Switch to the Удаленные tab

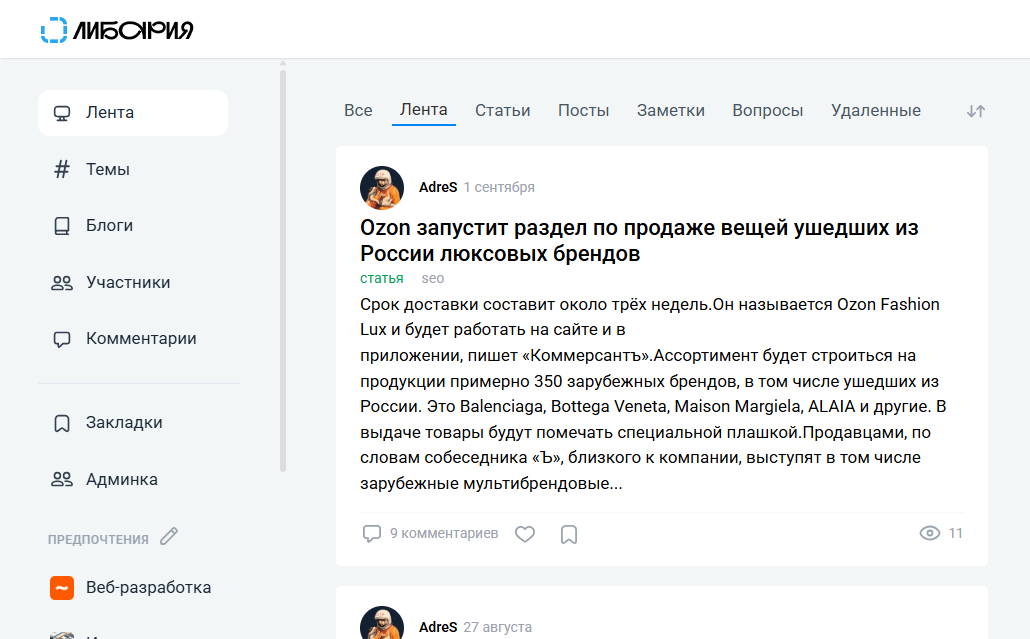876,110
